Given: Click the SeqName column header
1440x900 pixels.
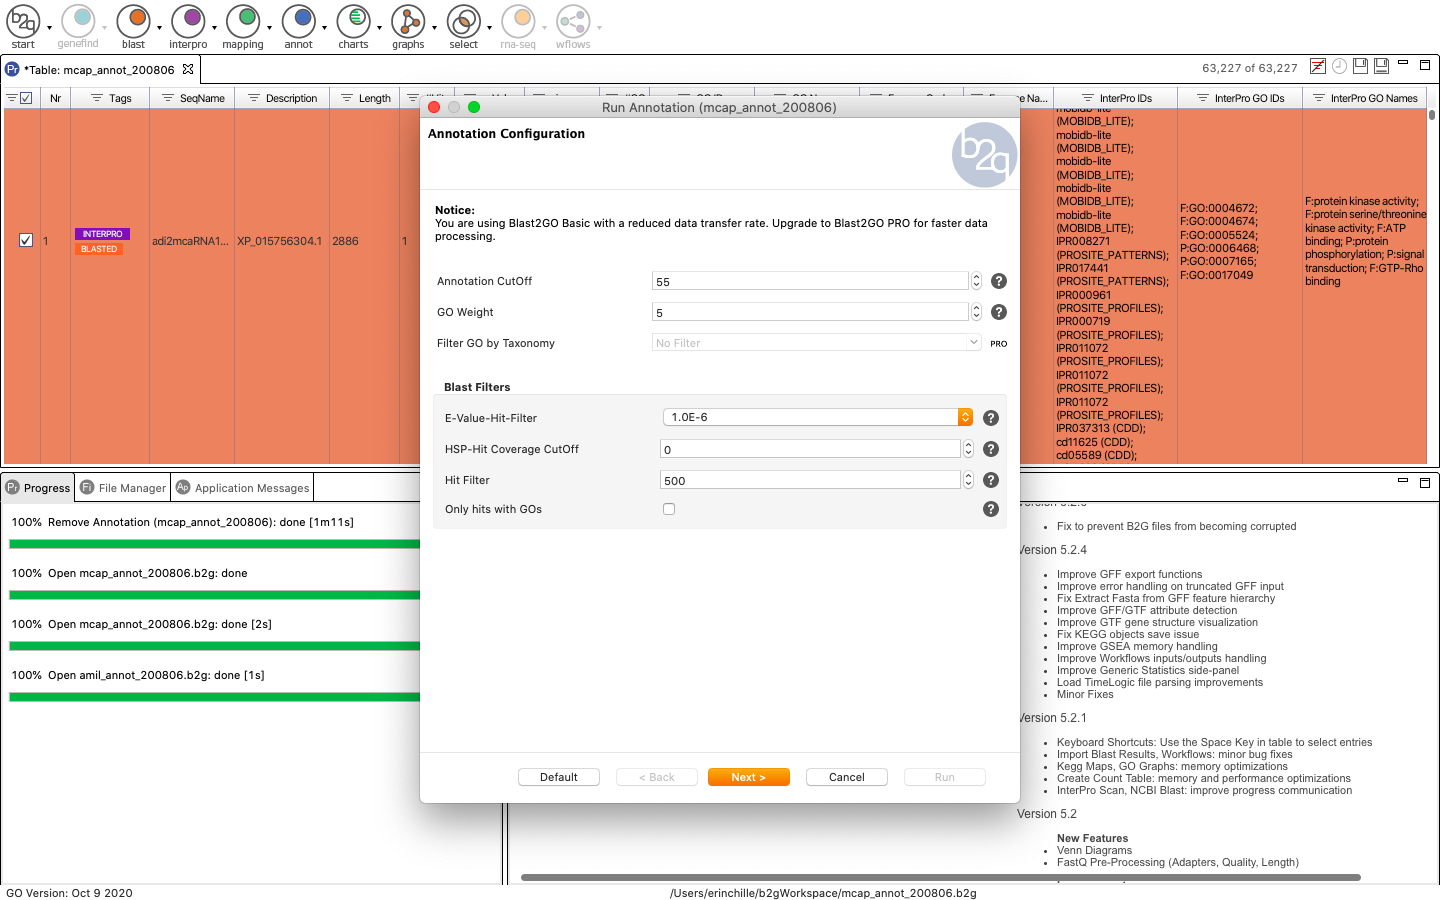Looking at the screenshot, I should click(192, 98).
